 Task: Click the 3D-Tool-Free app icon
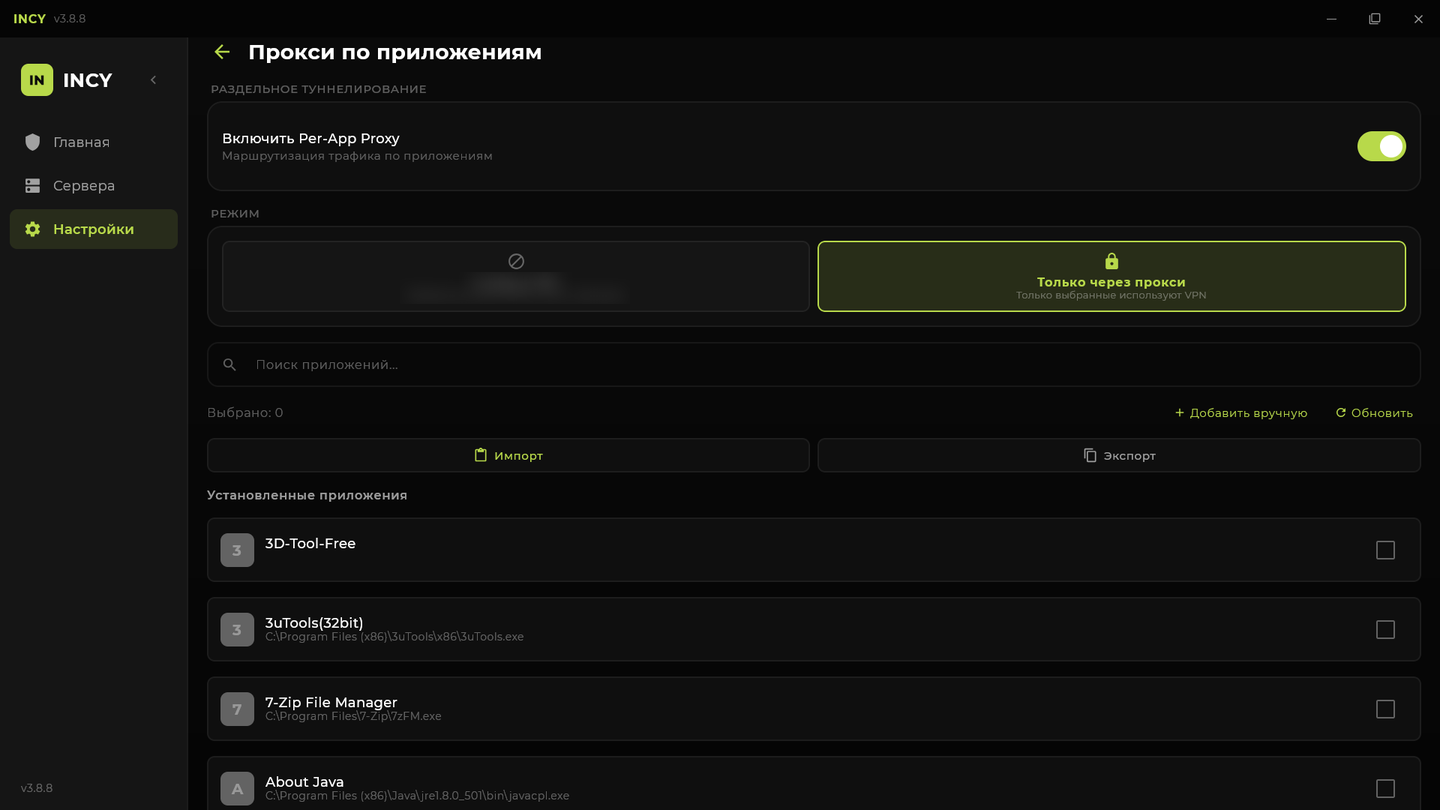(237, 550)
